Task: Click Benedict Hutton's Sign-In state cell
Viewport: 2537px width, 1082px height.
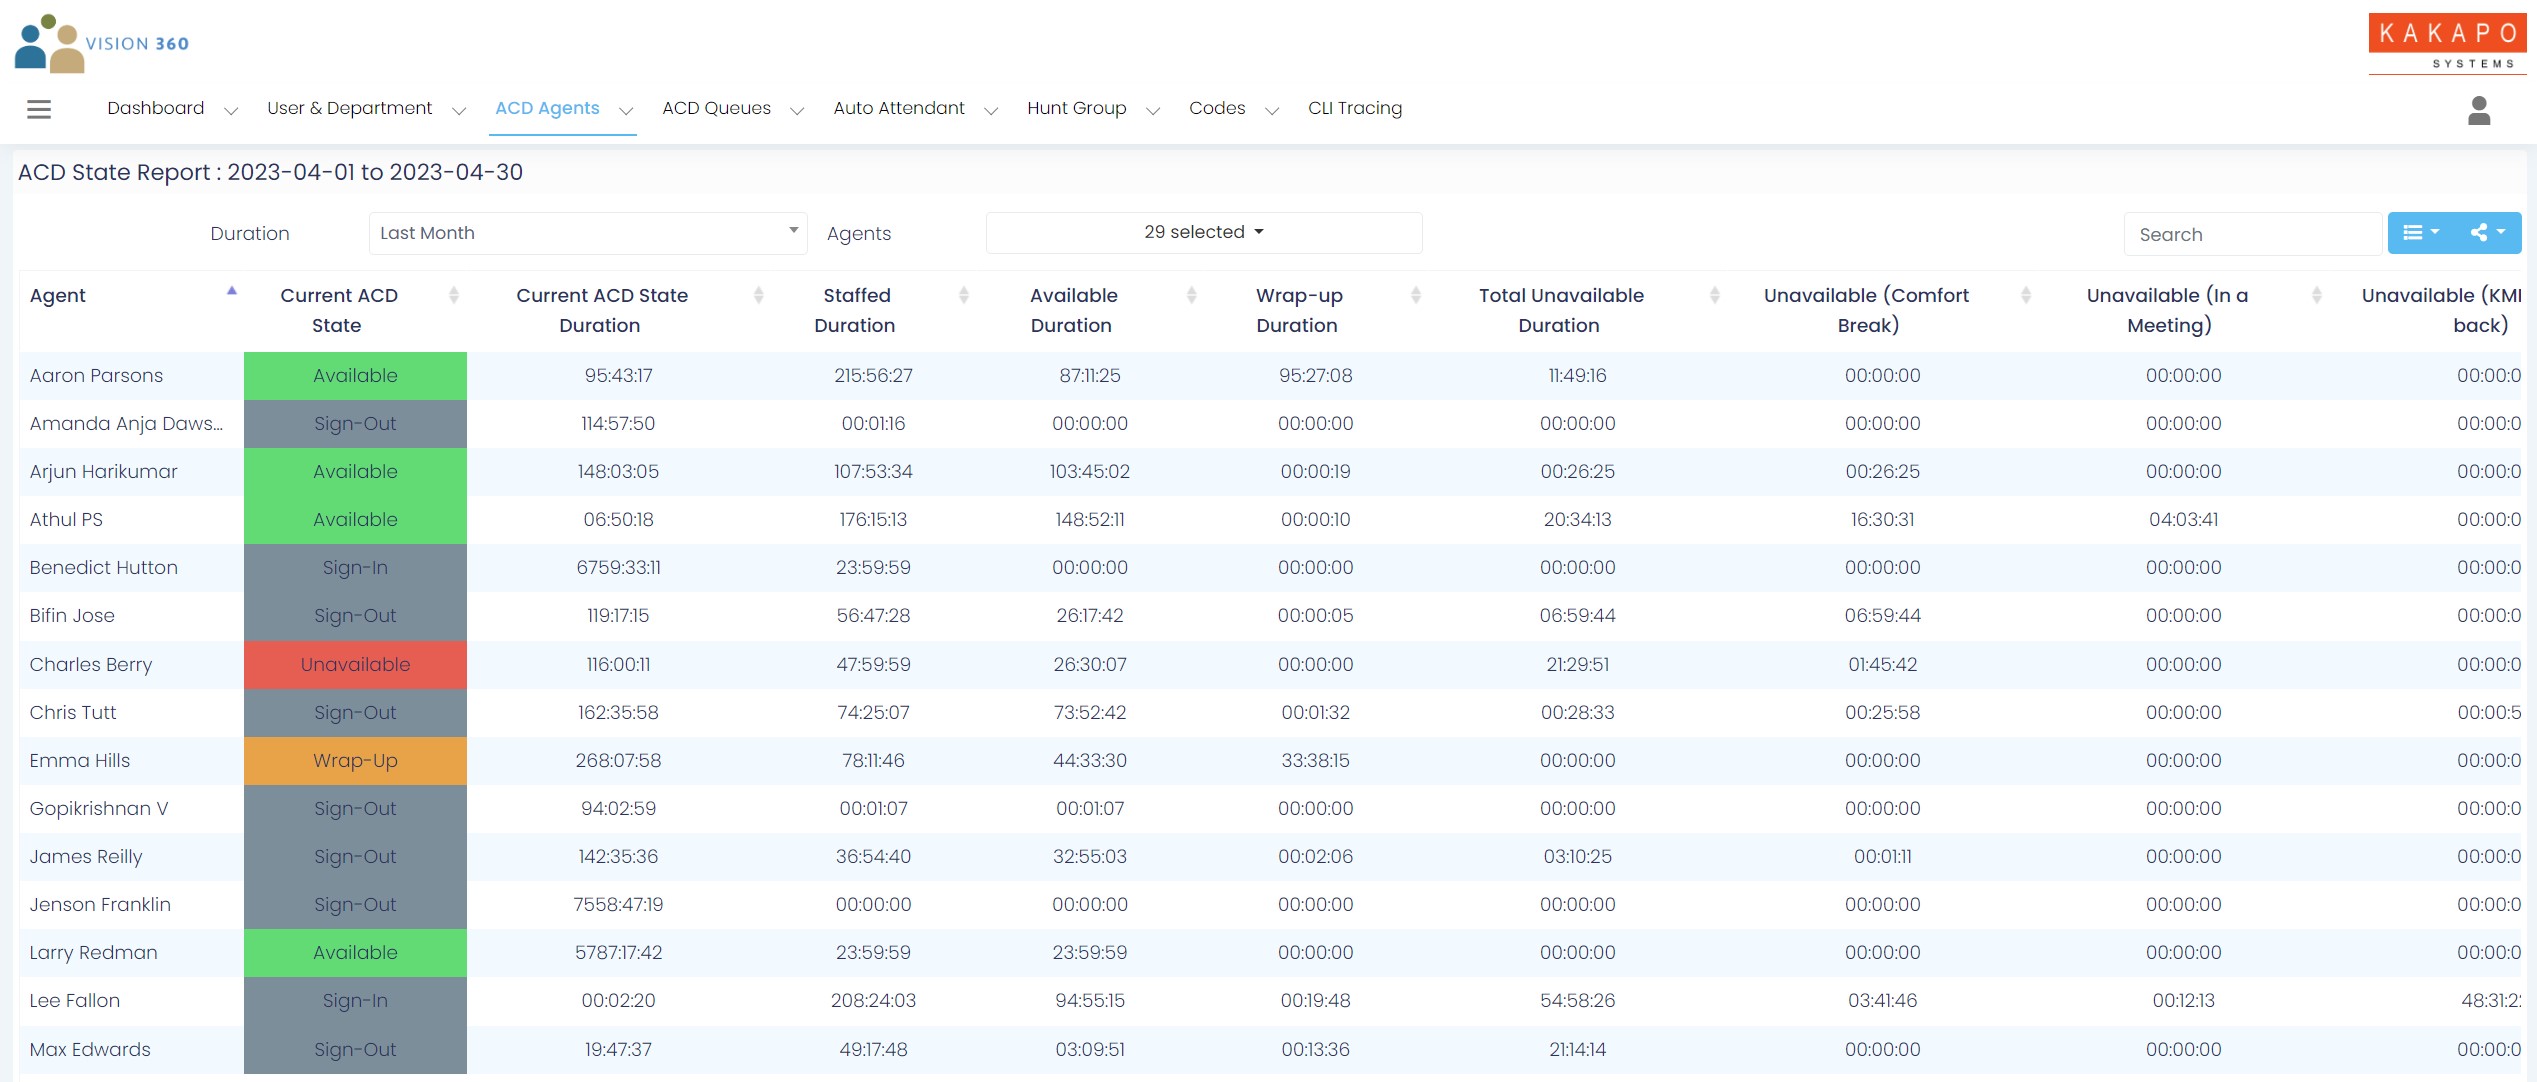Action: tap(355, 568)
